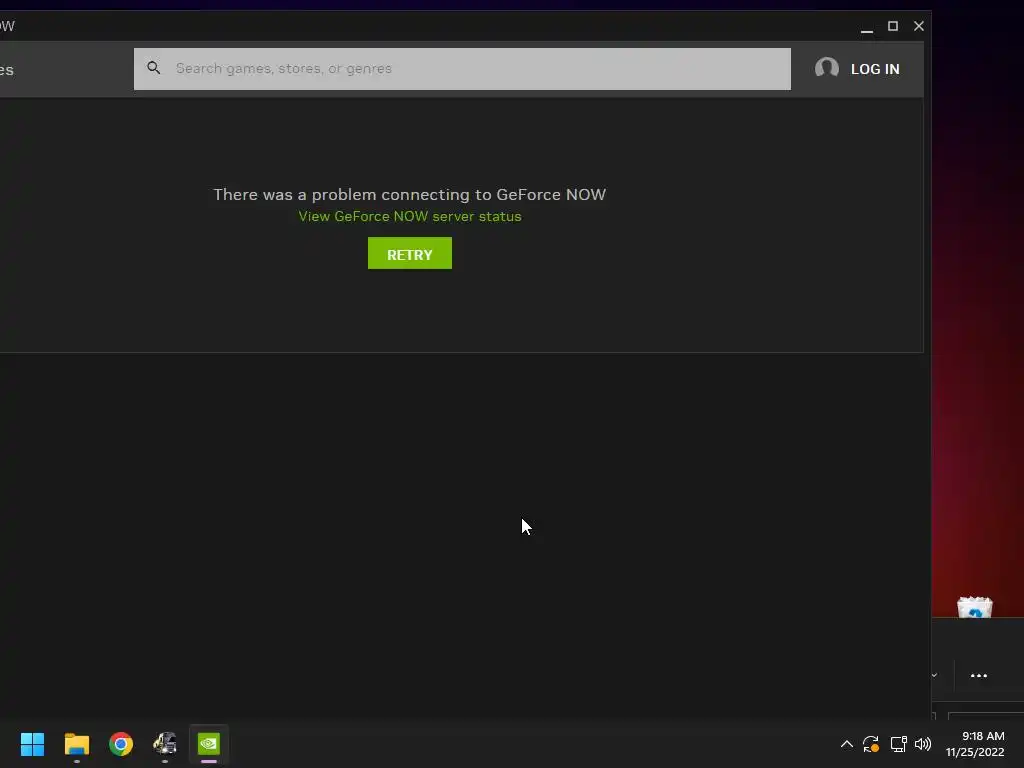Click the LOG IN button

pyautogui.click(x=874, y=69)
